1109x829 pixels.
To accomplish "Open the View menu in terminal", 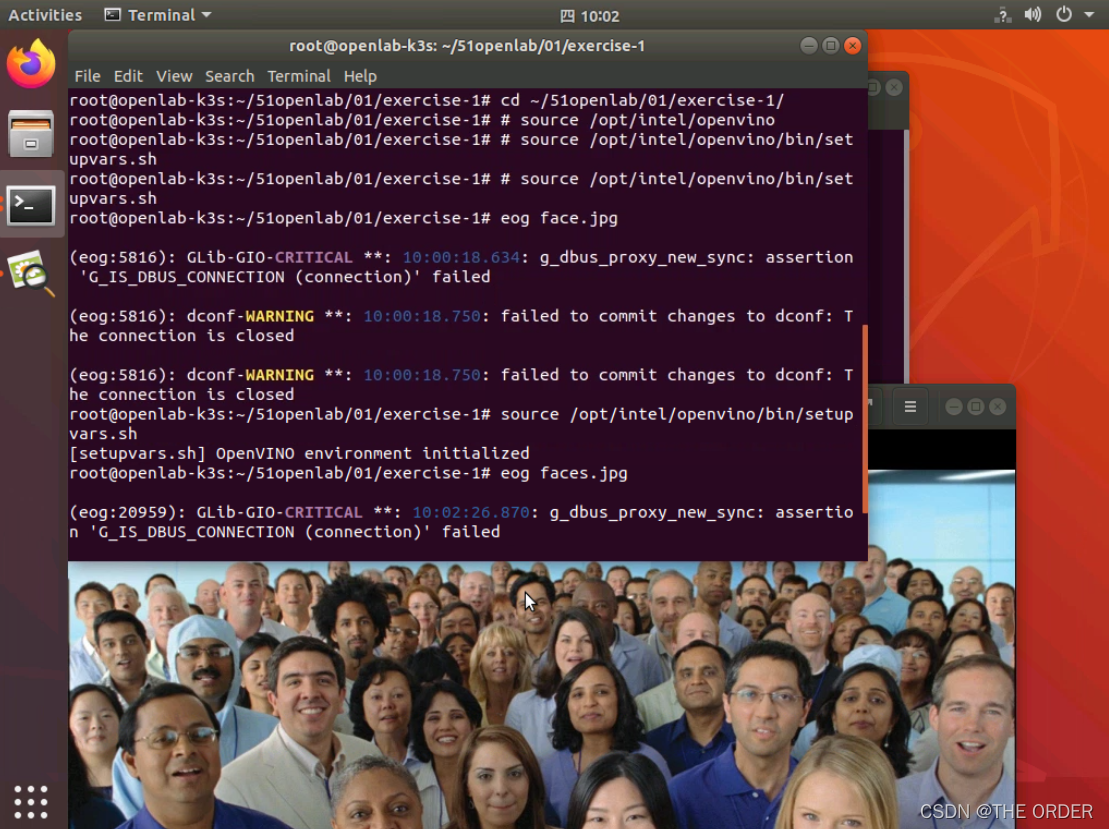I will click(174, 76).
